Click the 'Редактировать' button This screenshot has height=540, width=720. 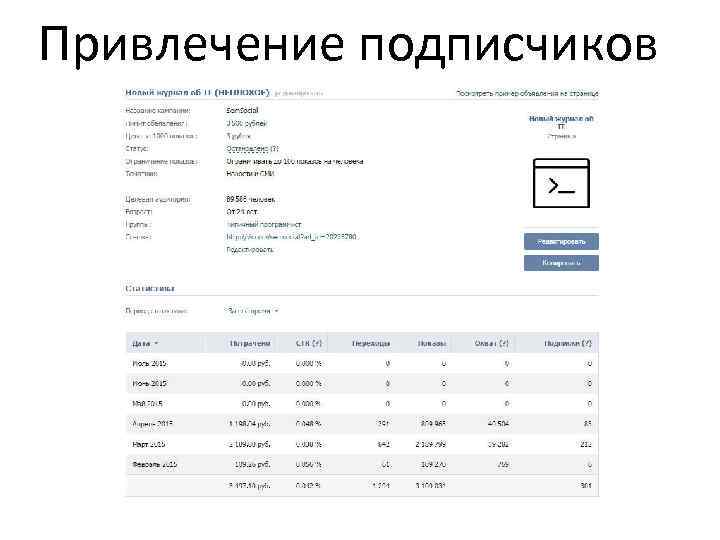pos(561,242)
